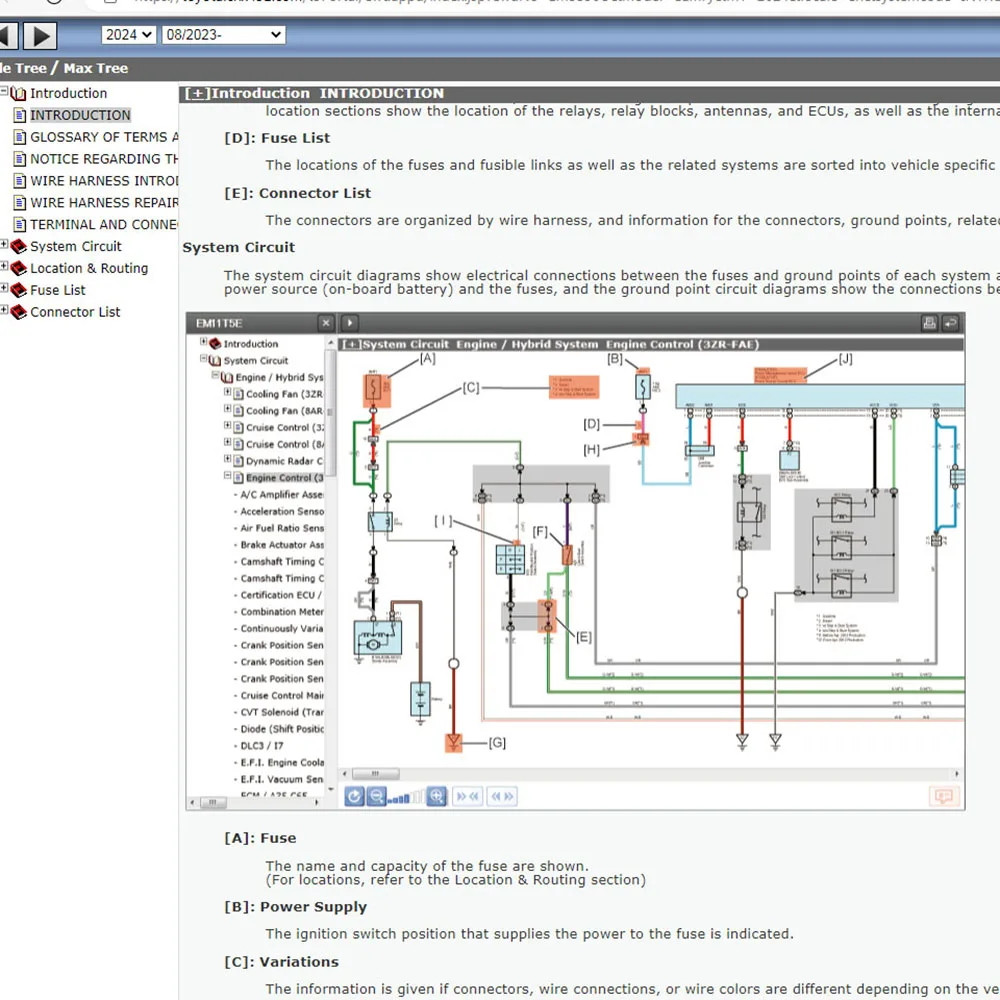Viewport: 1000px width, 1000px height.
Task: Click the play arrow beside EM11T5E
Action: [x=350, y=323]
